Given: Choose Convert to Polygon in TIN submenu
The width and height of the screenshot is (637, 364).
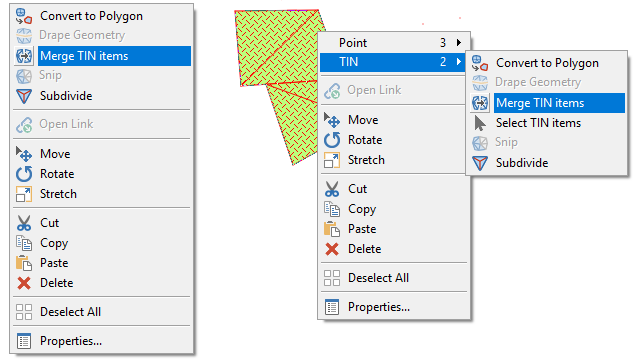Looking at the screenshot, I should pyautogui.click(x=547, y=63).
